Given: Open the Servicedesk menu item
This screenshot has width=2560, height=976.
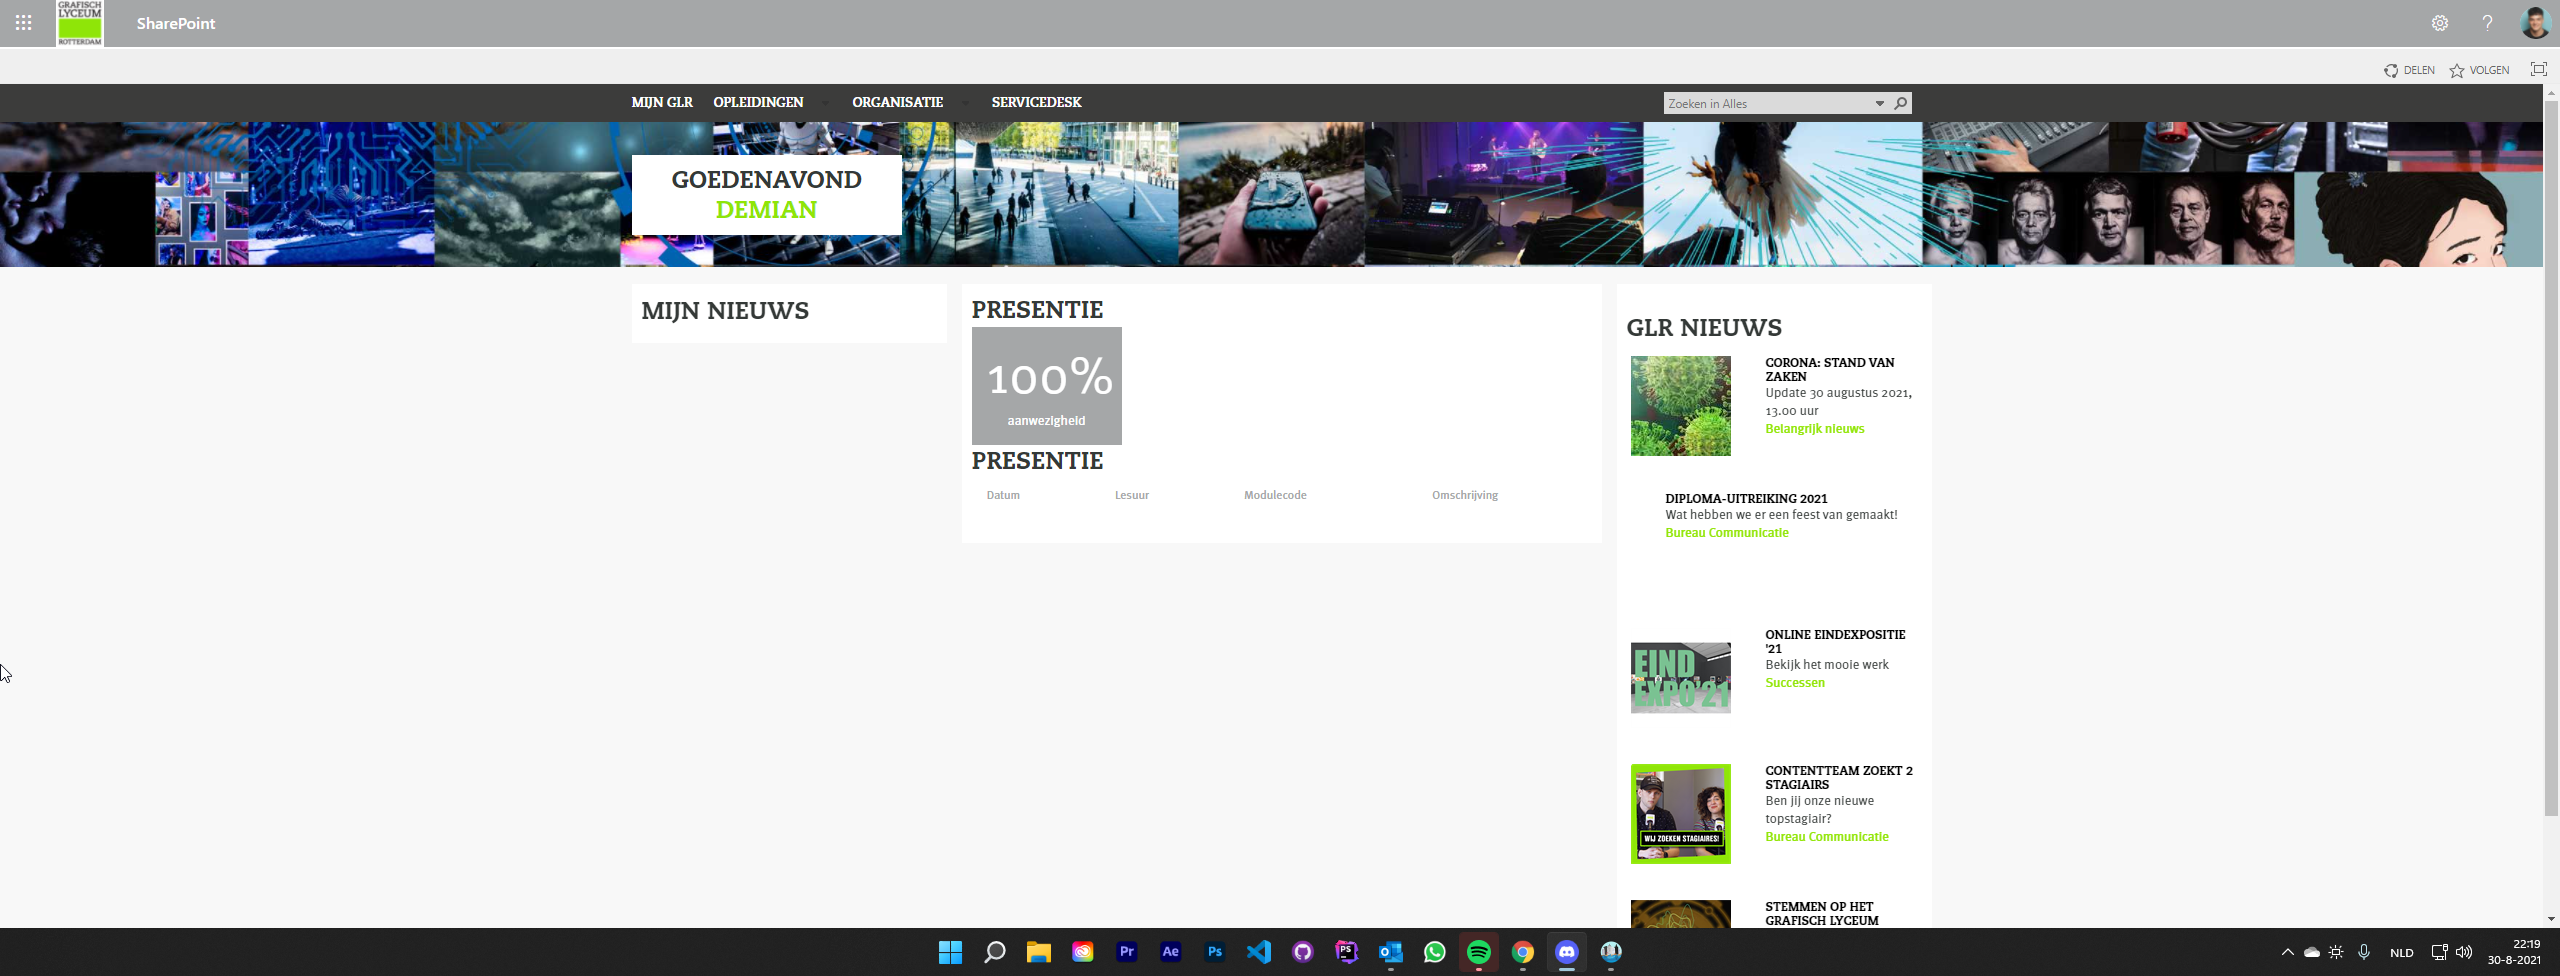Looking at the screenshot, I should [1036, 102].
